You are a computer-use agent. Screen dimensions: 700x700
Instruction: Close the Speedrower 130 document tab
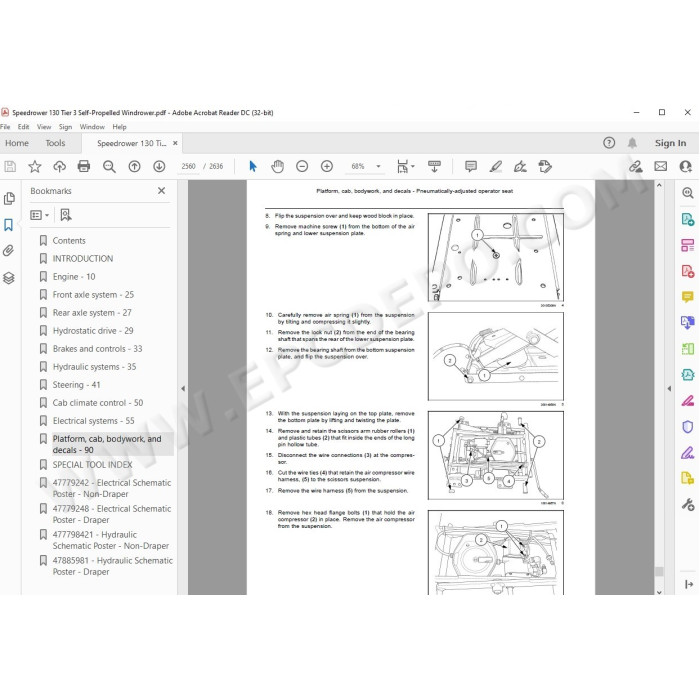tap(175, 143)
